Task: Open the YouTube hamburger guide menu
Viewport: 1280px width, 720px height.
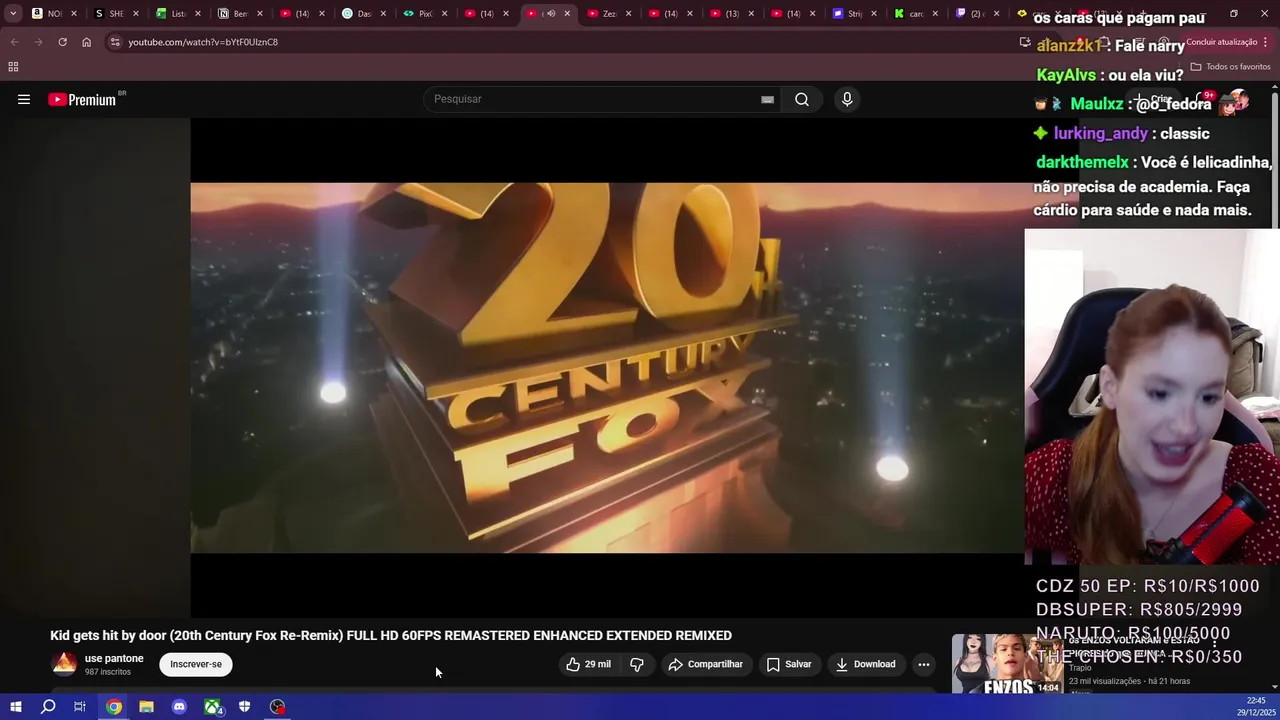Action: (24, 99)
